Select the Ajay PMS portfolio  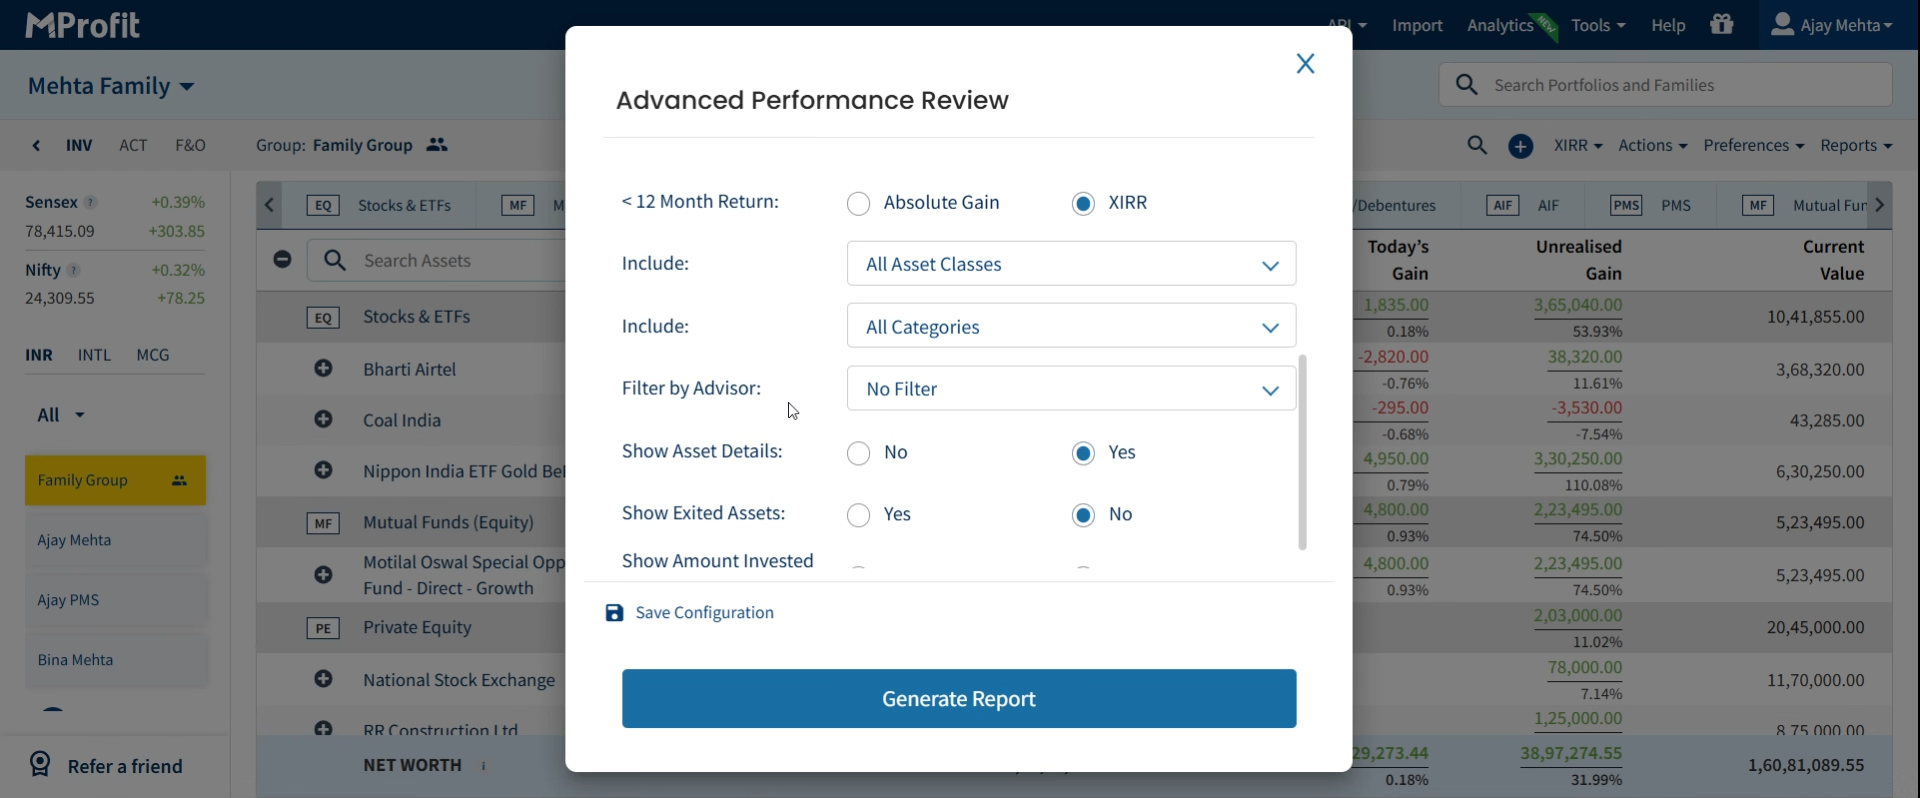tap(115, 601)
